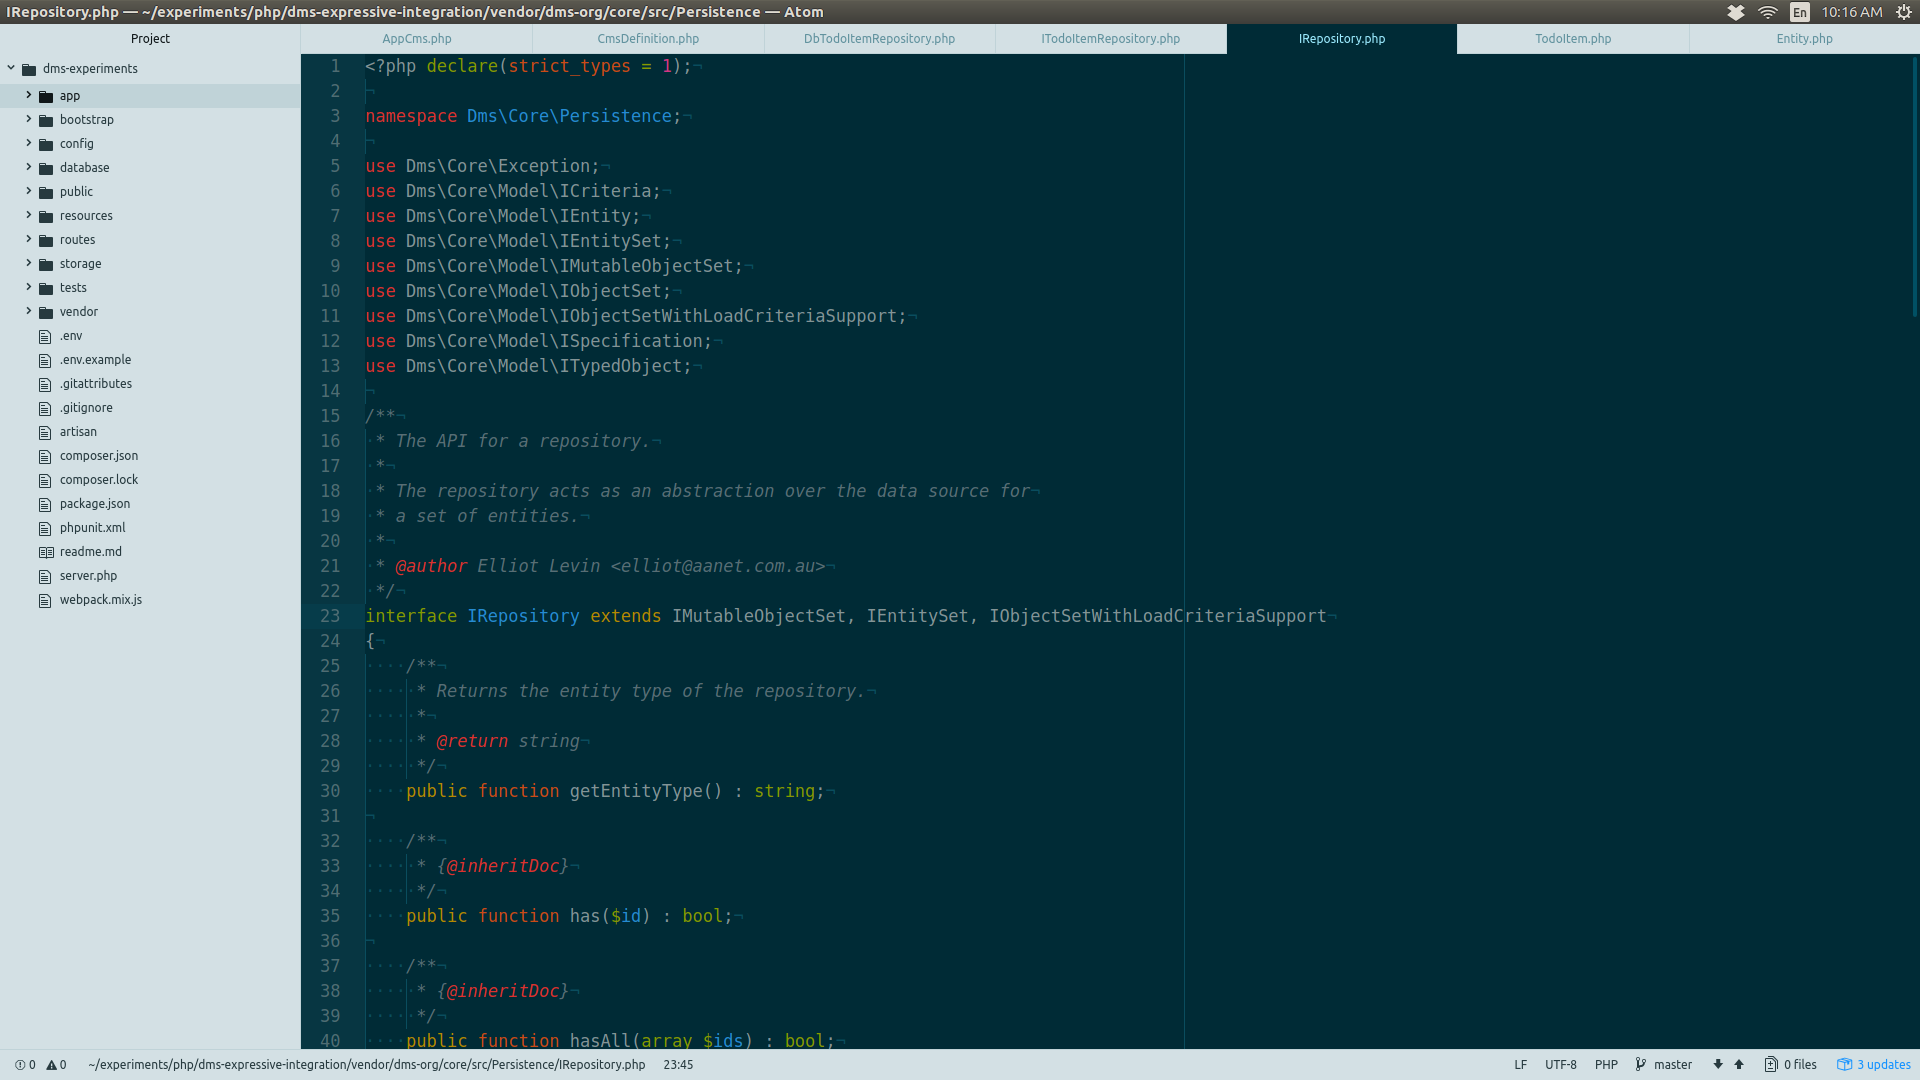Open the Wi-Fi indicator in system tray

1767,12
